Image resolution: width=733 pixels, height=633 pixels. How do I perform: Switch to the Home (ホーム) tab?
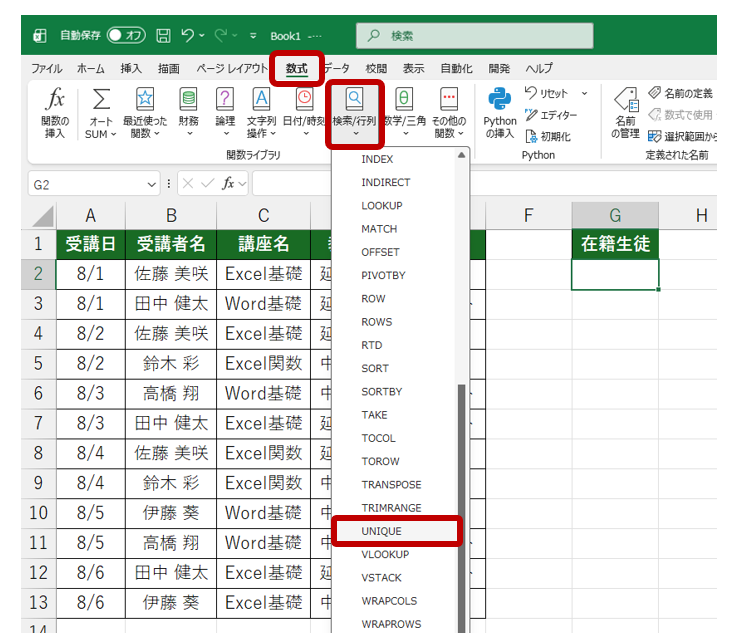[91, 69]
